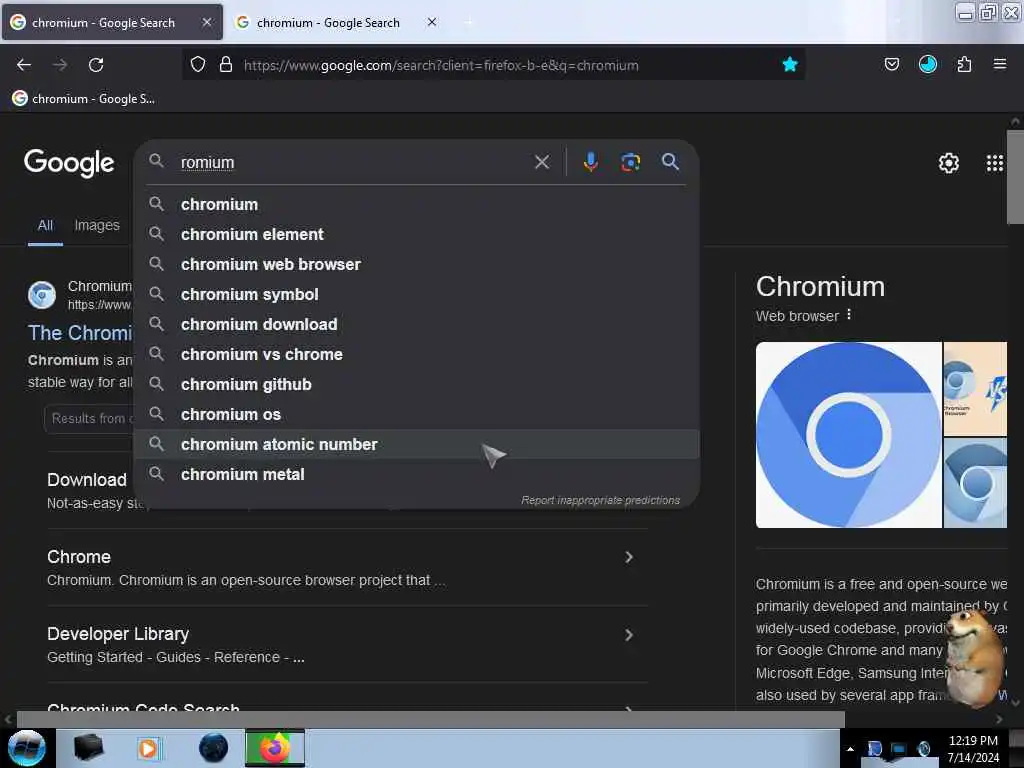The height and width of the screenshot is (768, 1024).
Task: Expand the Developer Library sitelink chevron
Action: point(628,635)
